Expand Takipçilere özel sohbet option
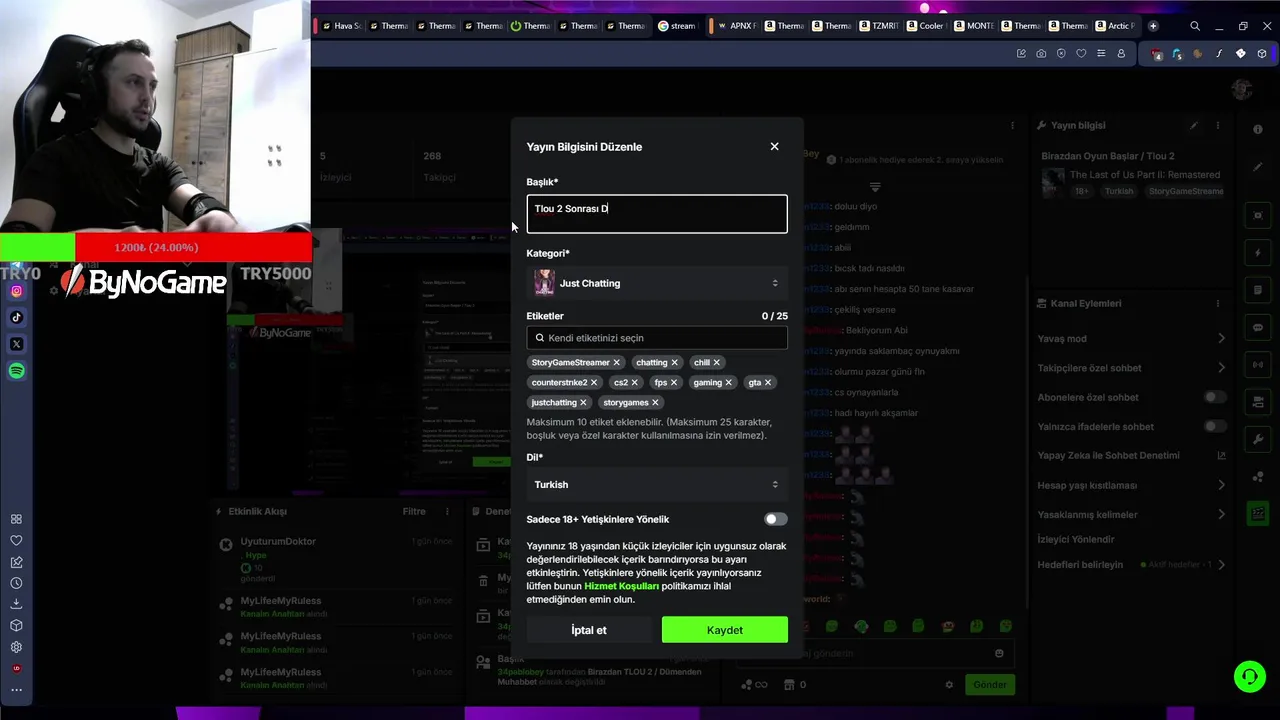This screenshot has height=720, width=1280. coord(1221,367)
